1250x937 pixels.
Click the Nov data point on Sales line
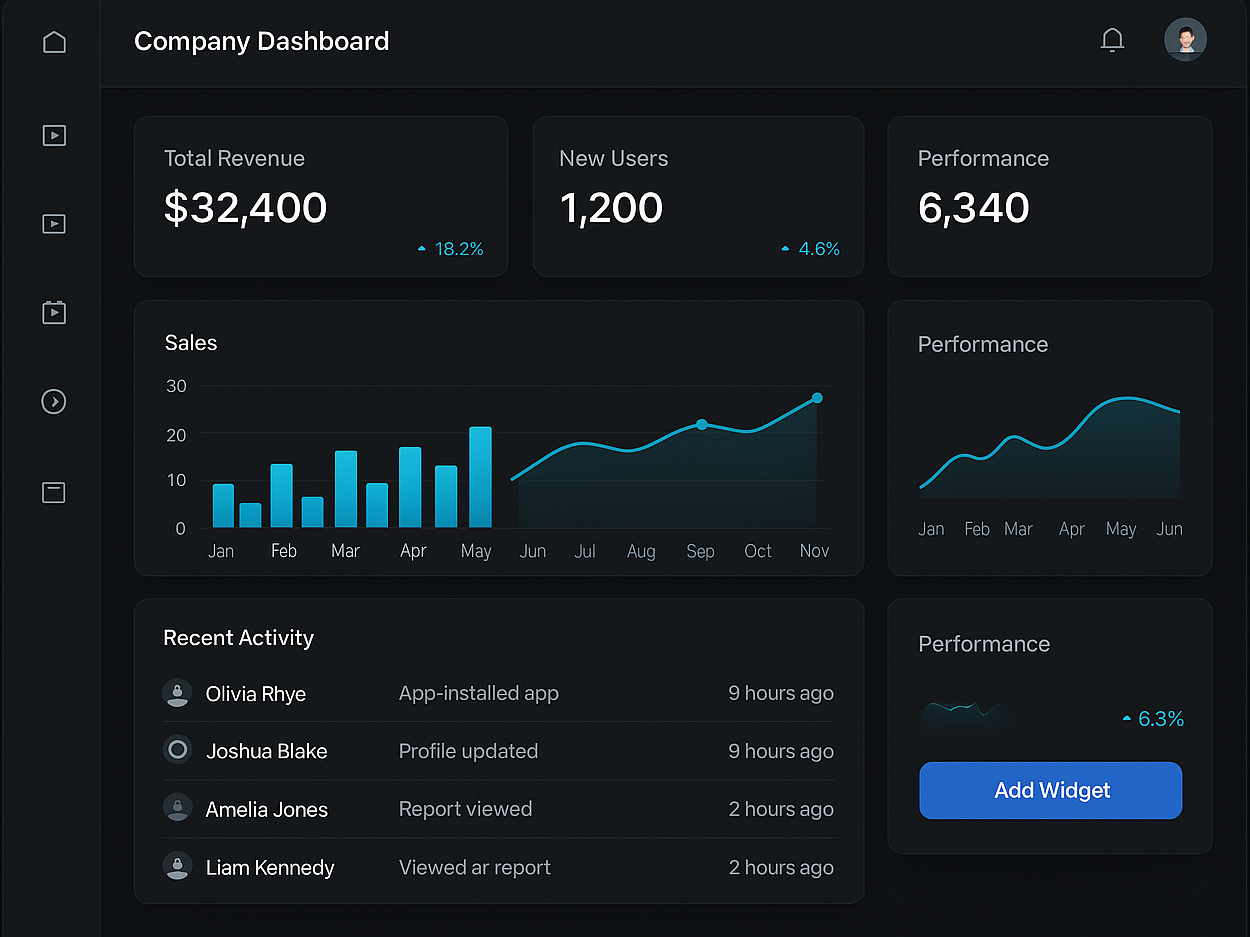(817, 398)
